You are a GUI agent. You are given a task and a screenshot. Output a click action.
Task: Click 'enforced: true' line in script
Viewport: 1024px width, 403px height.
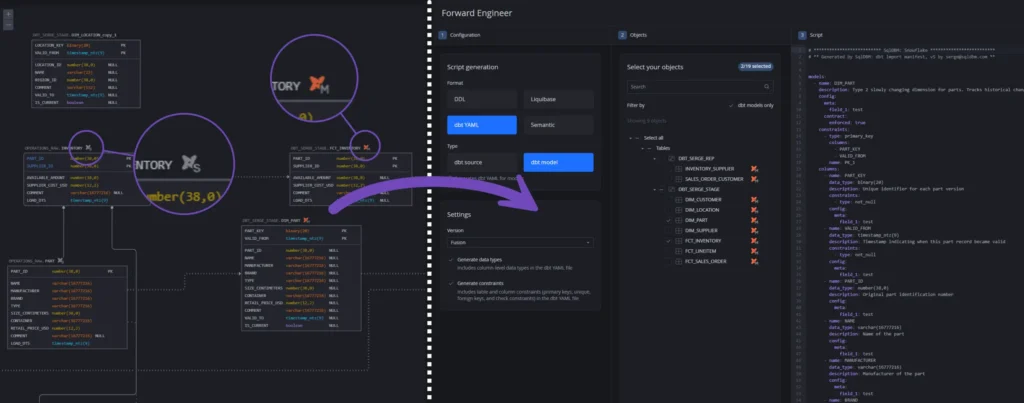846,121
